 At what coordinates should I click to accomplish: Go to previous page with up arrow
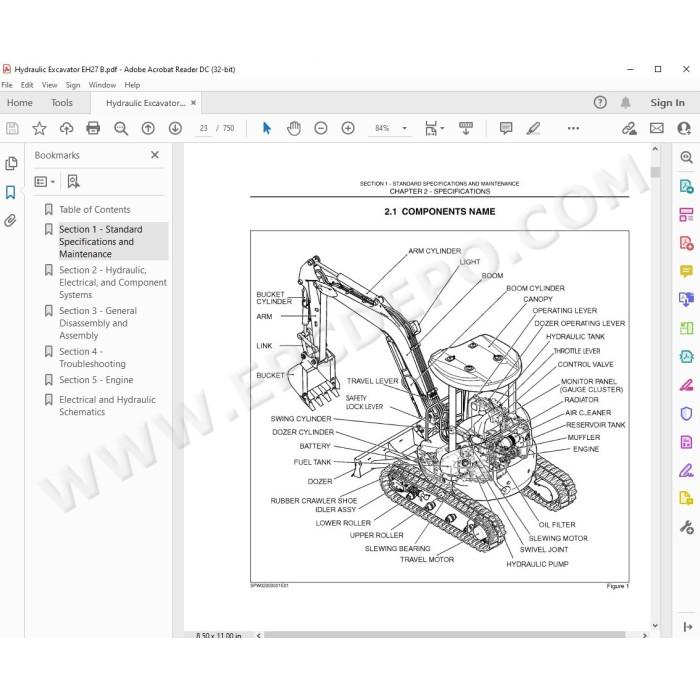point(148,129)
